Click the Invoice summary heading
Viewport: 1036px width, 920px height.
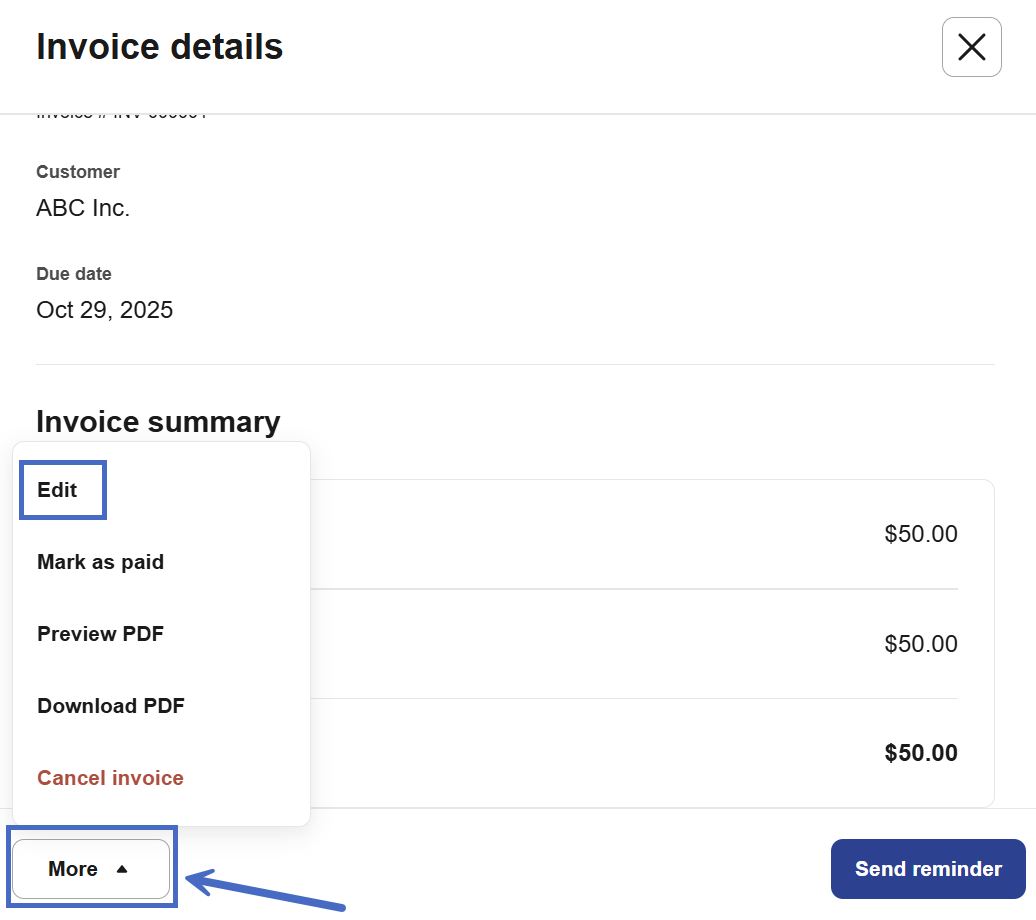[x=158, y=421]
